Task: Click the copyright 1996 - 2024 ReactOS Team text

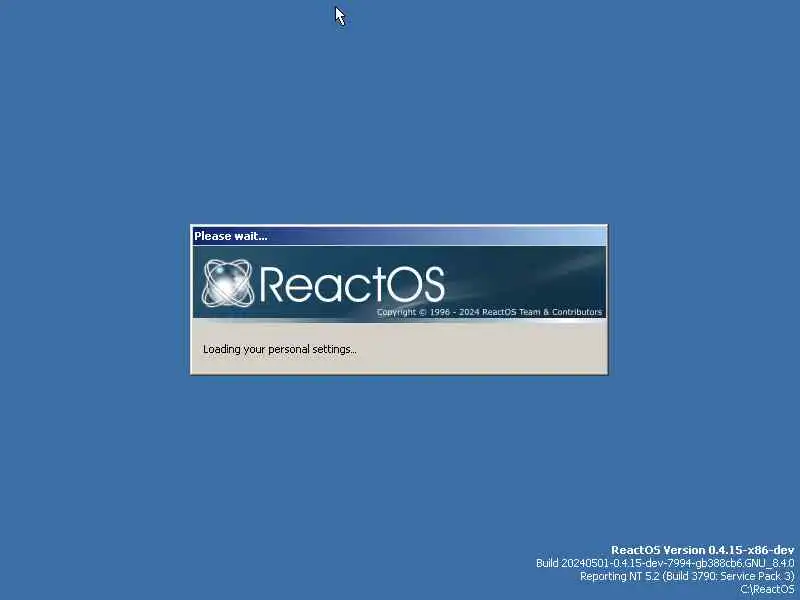Action: tap(489, 312)
